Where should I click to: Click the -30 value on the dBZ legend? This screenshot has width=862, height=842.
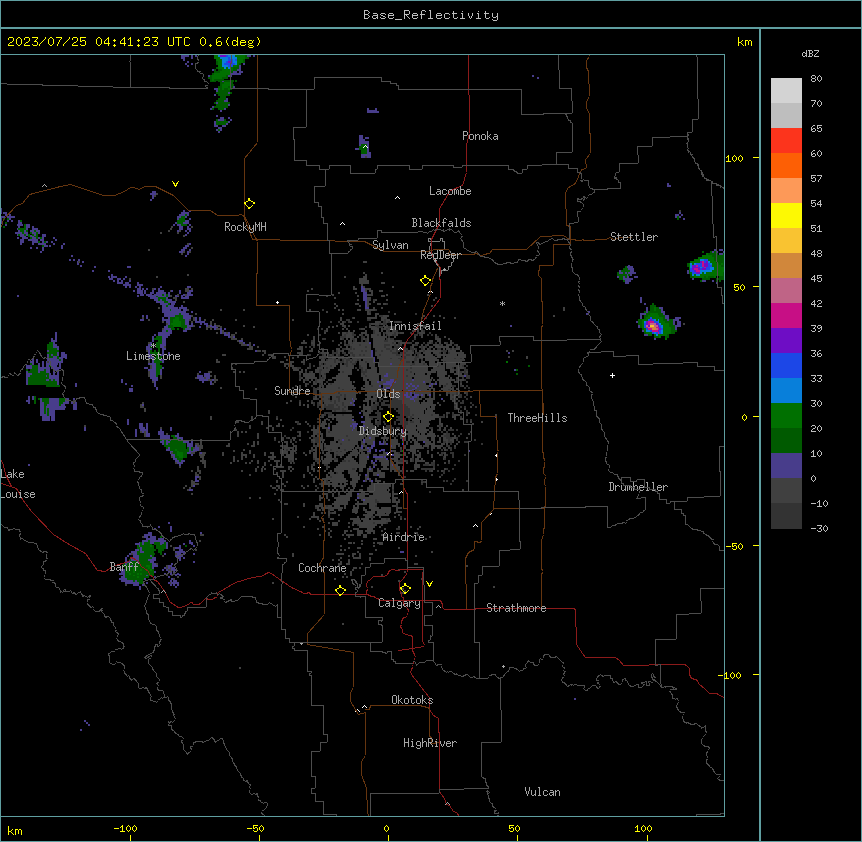(819, 528)
